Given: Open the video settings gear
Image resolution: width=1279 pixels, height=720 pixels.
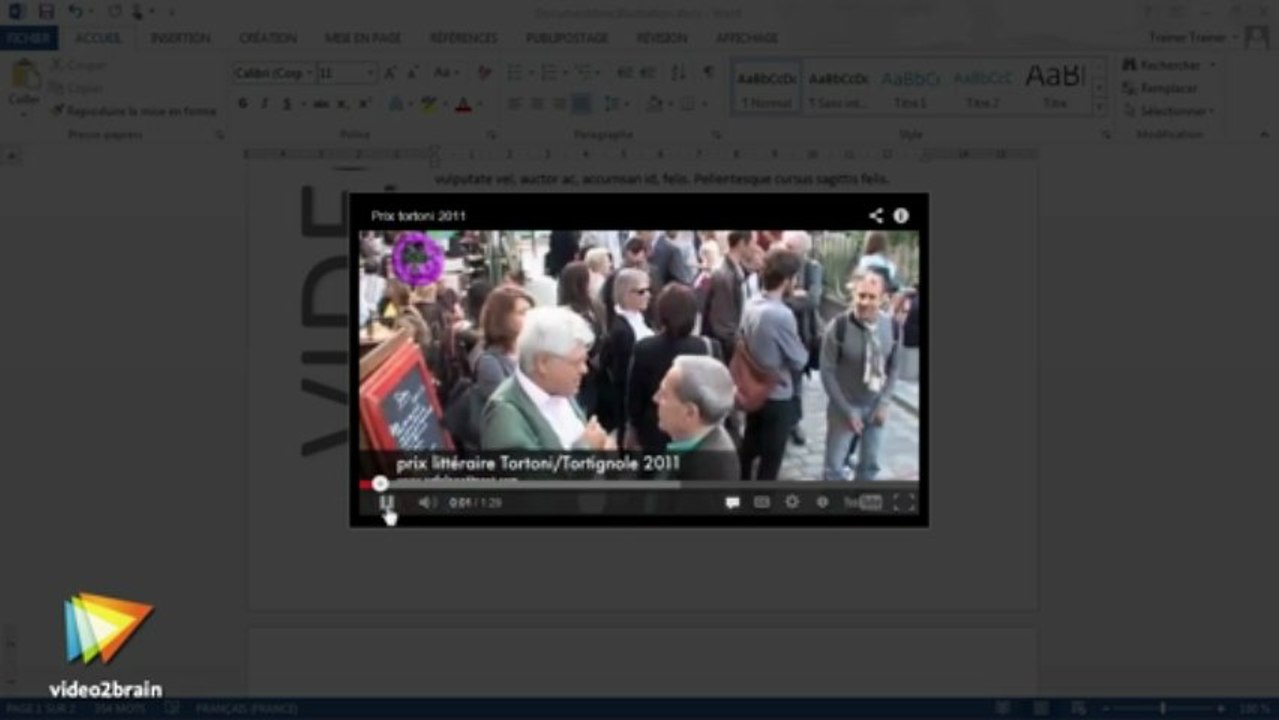Looking at the screenshot, I should (x=792, y=502).
